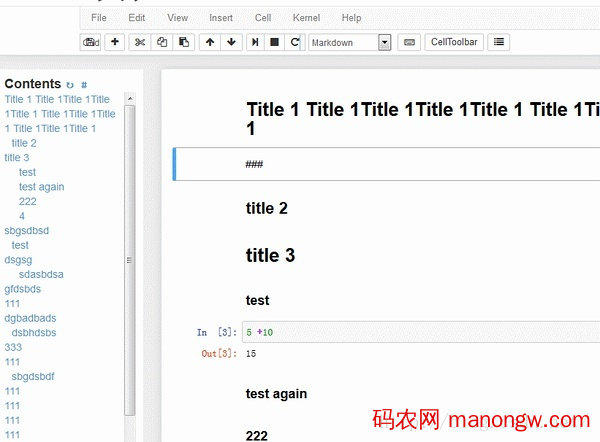Screen dimensions: 600x442
Task: Toggle the table of contents list icon
Action: (x=499, y=42)
